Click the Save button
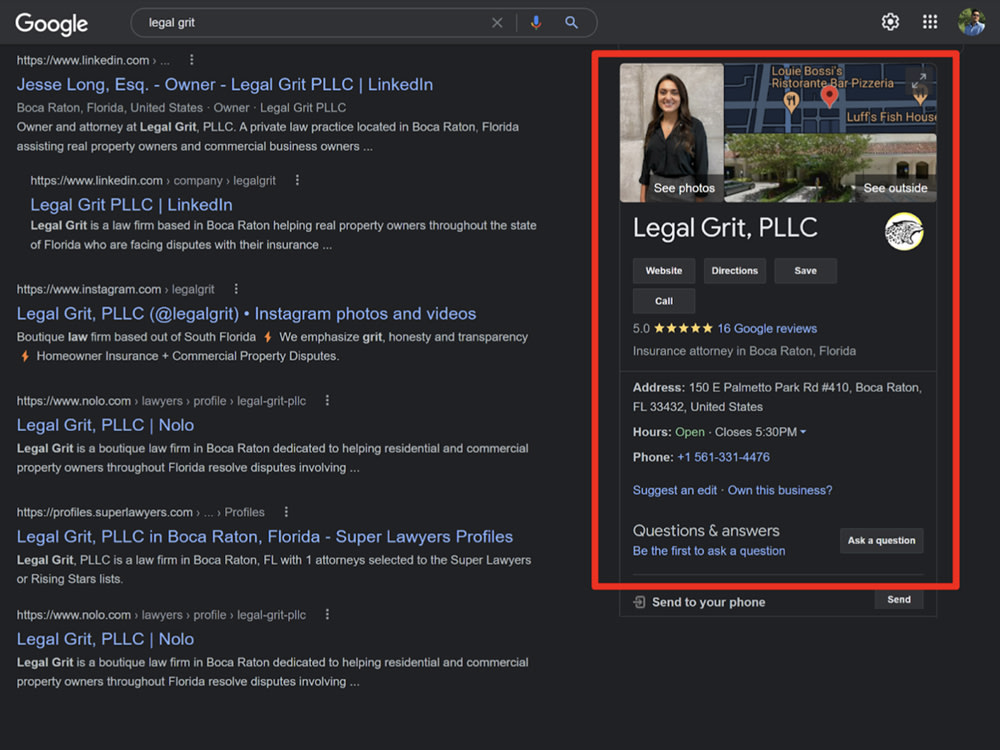 [x=805, y=271]
